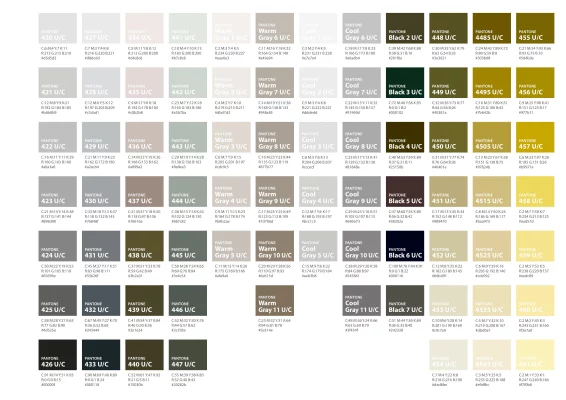The image size is (566, 400).
Task: Select the Pantone 452 U/C swatch
Action: [x=448, y=246]
